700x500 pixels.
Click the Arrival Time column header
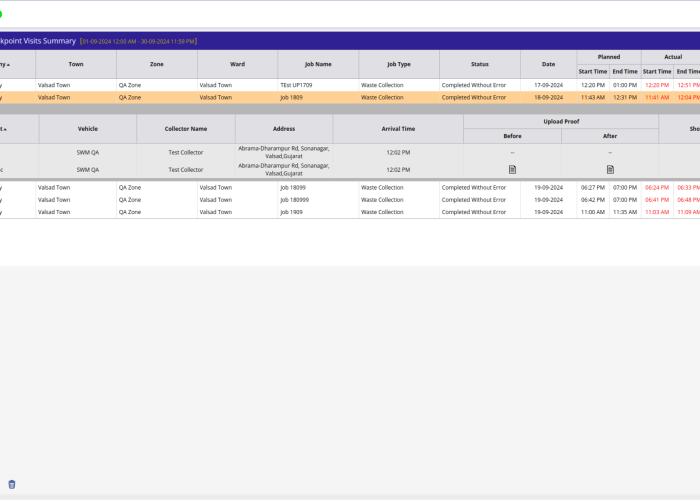click(x=398, y=129)
